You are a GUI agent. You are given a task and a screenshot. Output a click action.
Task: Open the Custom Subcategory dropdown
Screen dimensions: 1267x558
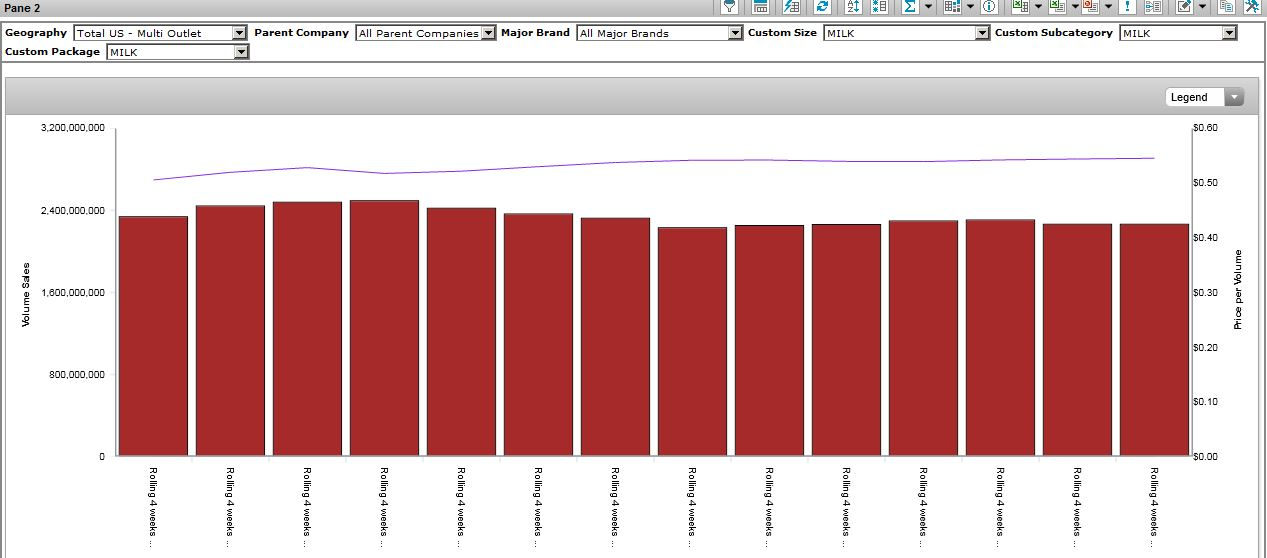[1229, 33]
